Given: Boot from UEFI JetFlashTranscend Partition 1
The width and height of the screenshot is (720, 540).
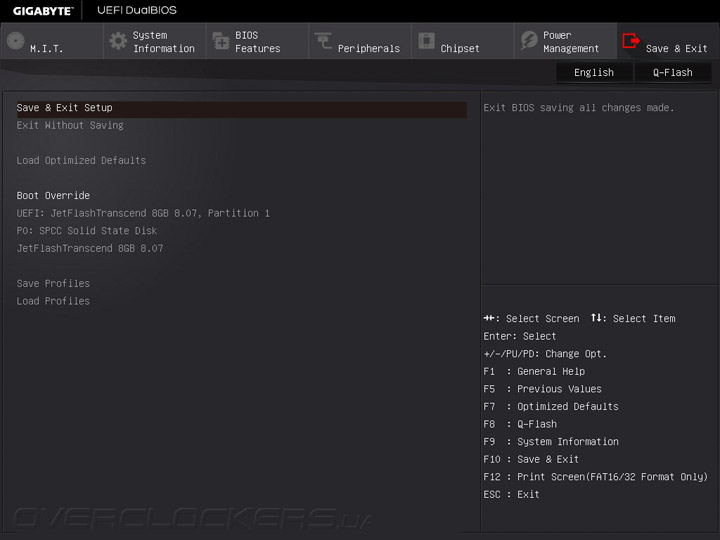Looking at the screenshot, I should coord(143,213).
